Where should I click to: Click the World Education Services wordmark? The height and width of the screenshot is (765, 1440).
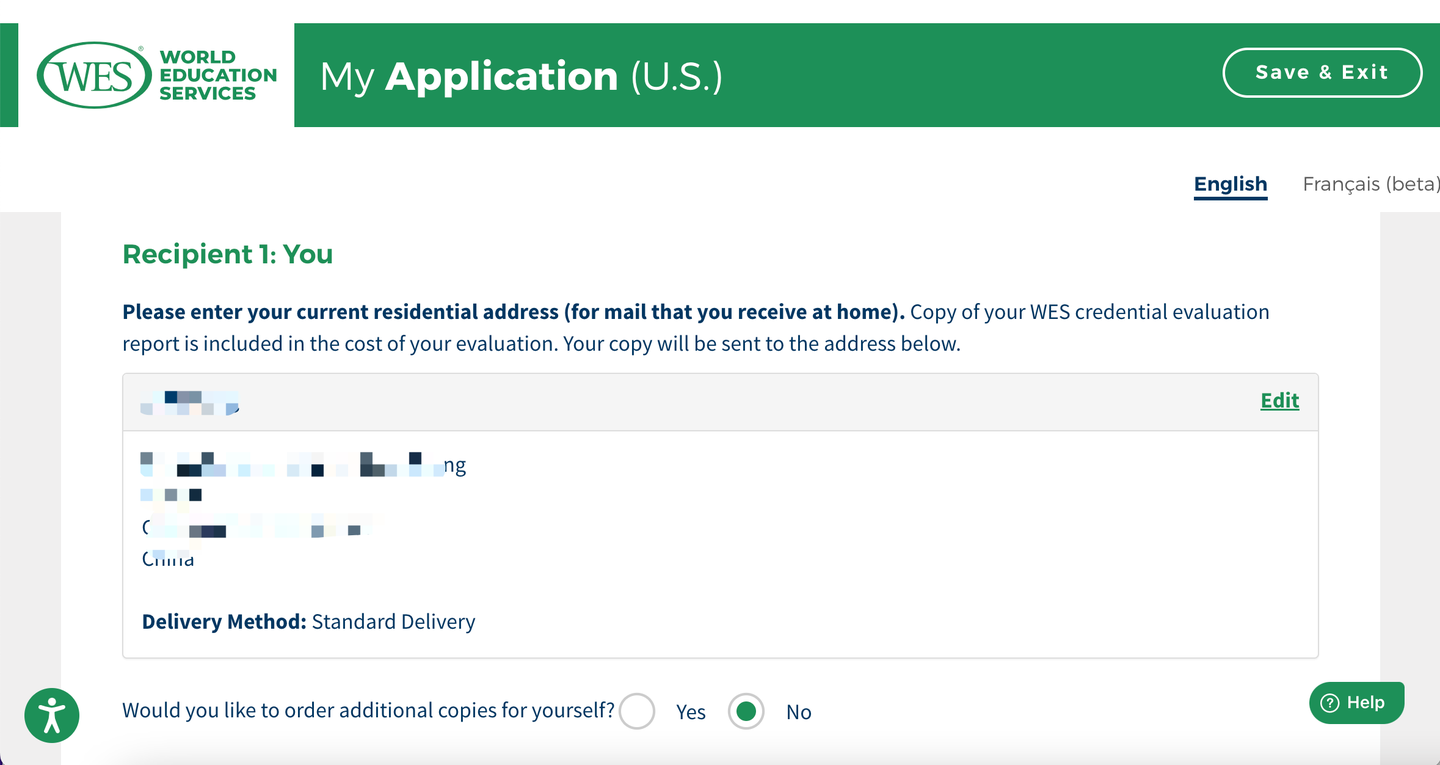tap(218, 75)
